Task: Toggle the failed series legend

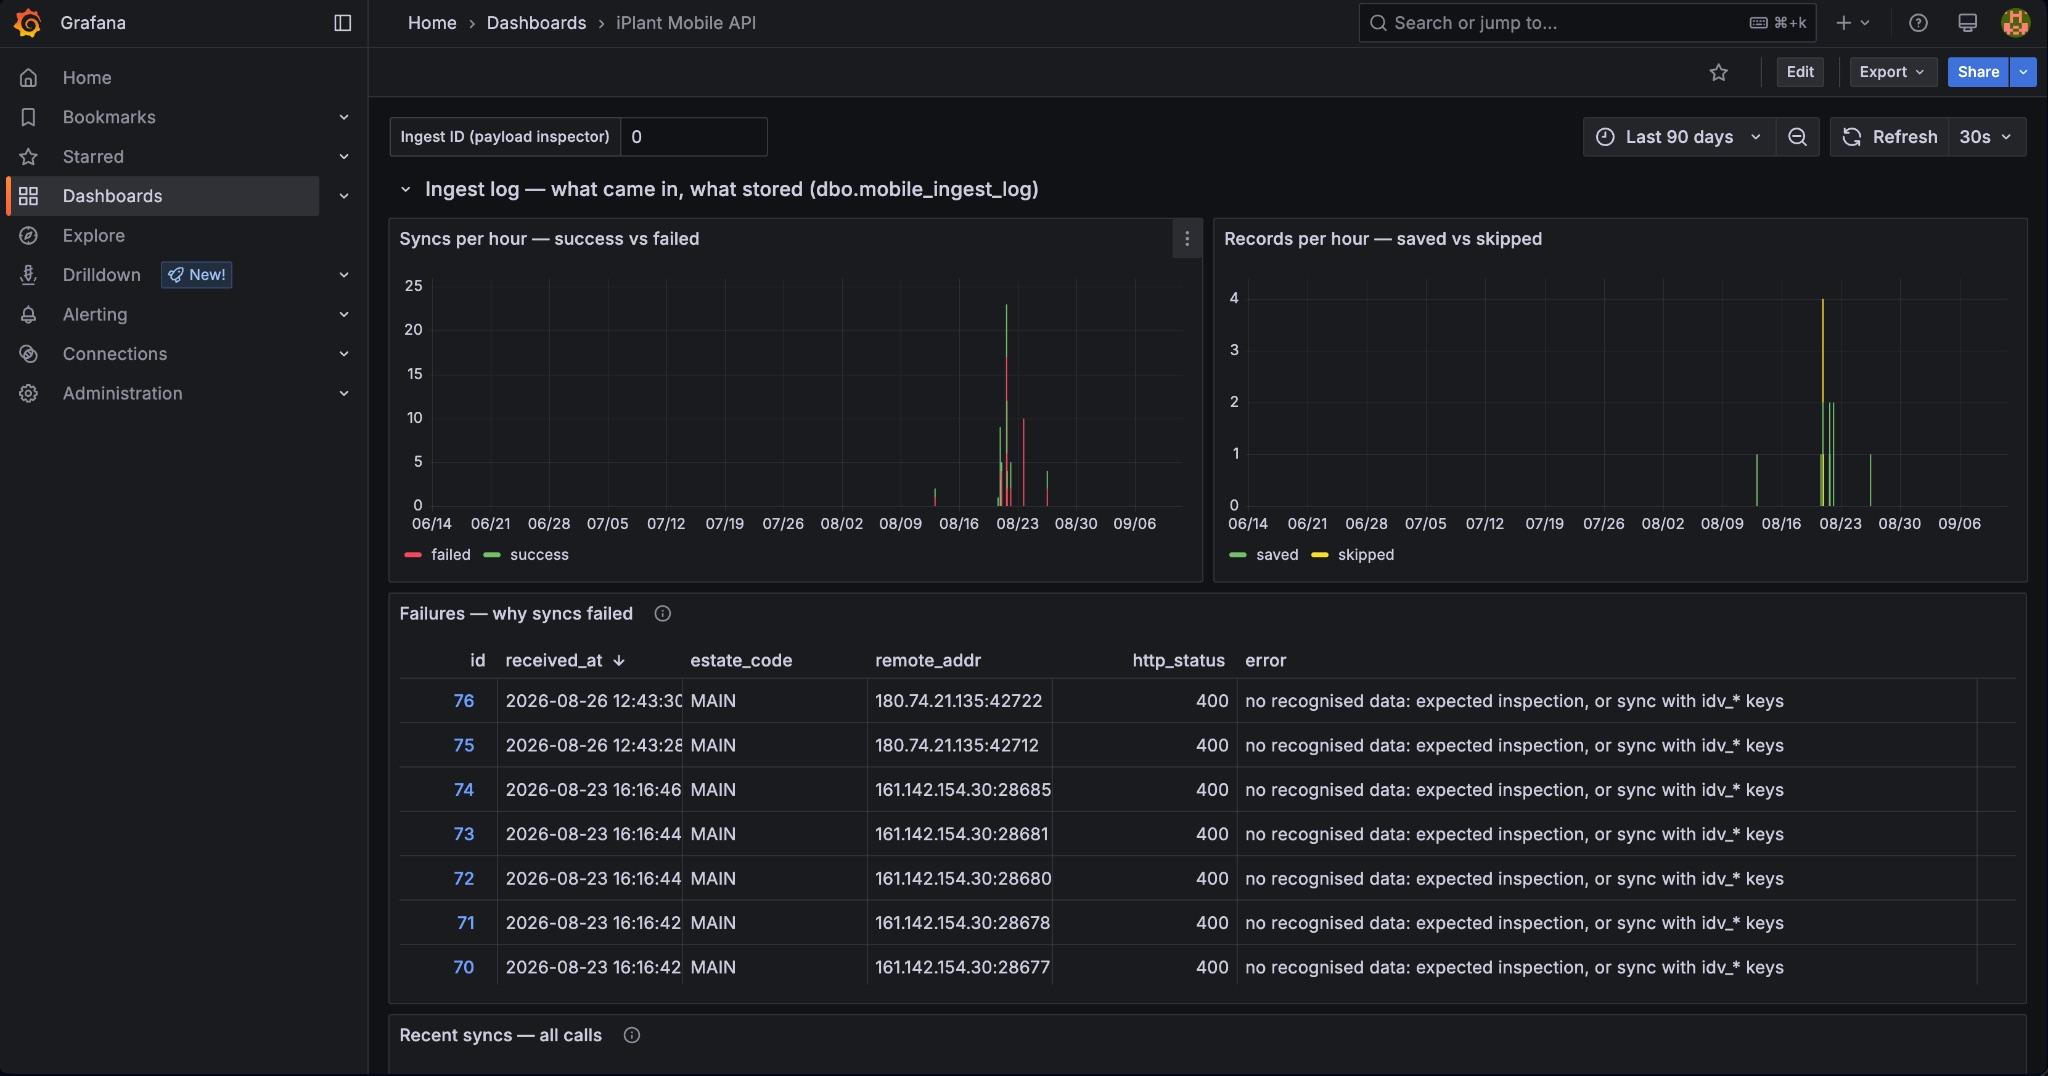Action: (437, 555)
